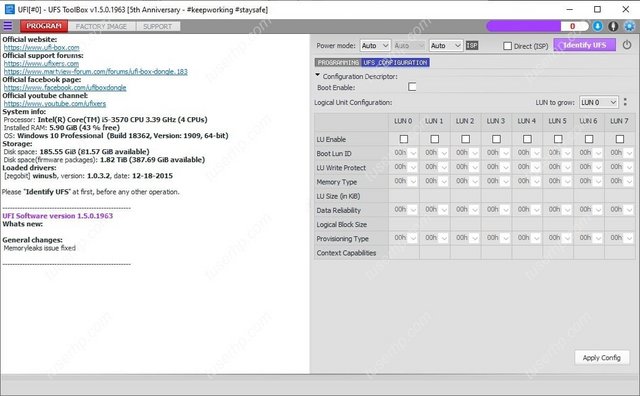The image size is (640, 396).
Task: Open the hamburger menu icon
Action: point(8,26)
